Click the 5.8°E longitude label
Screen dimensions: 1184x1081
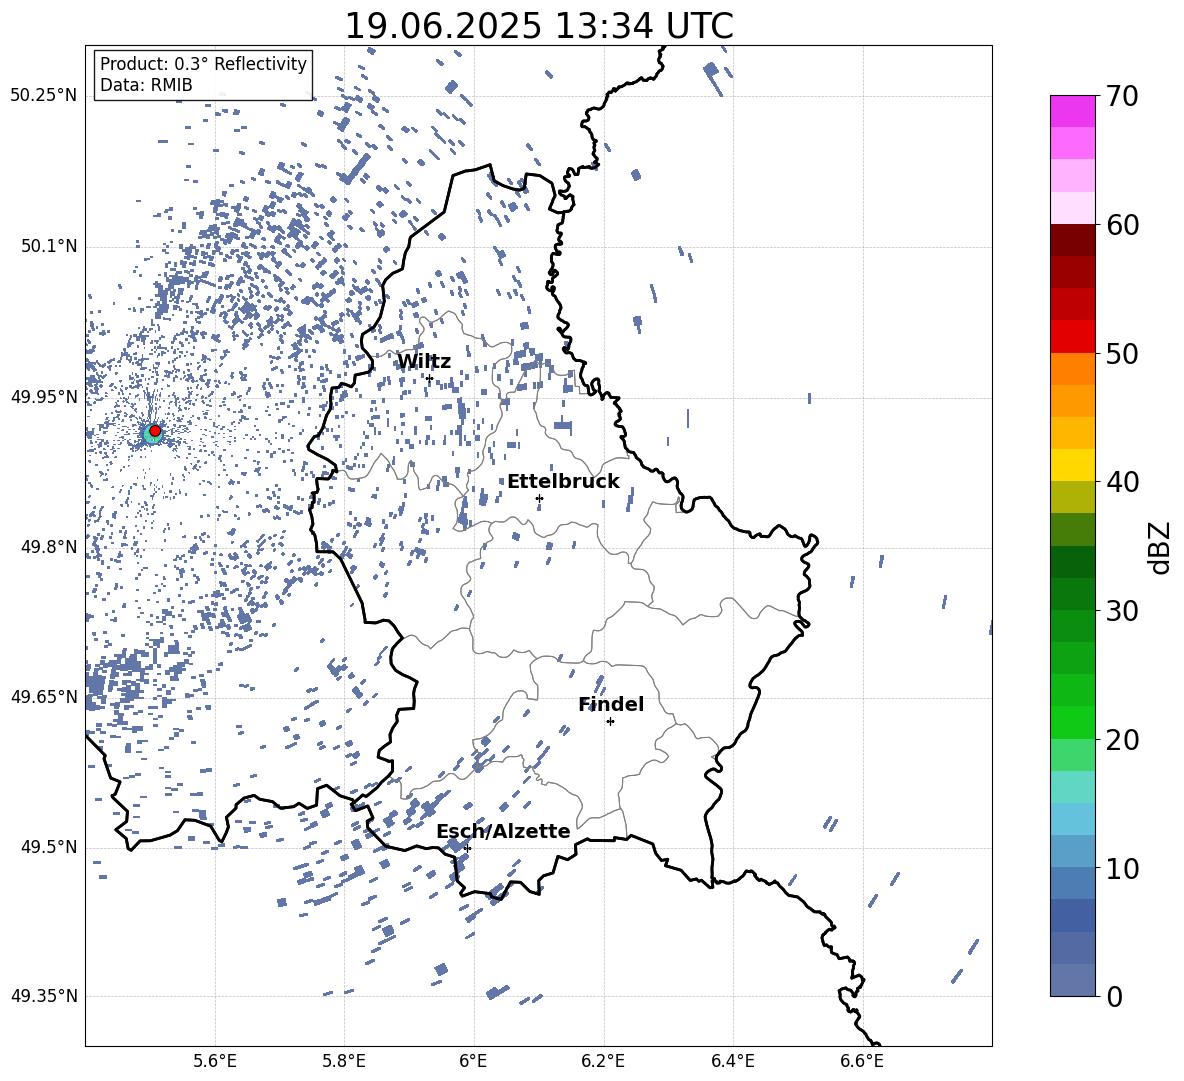pyautogui.click(x=344, y=1061)
